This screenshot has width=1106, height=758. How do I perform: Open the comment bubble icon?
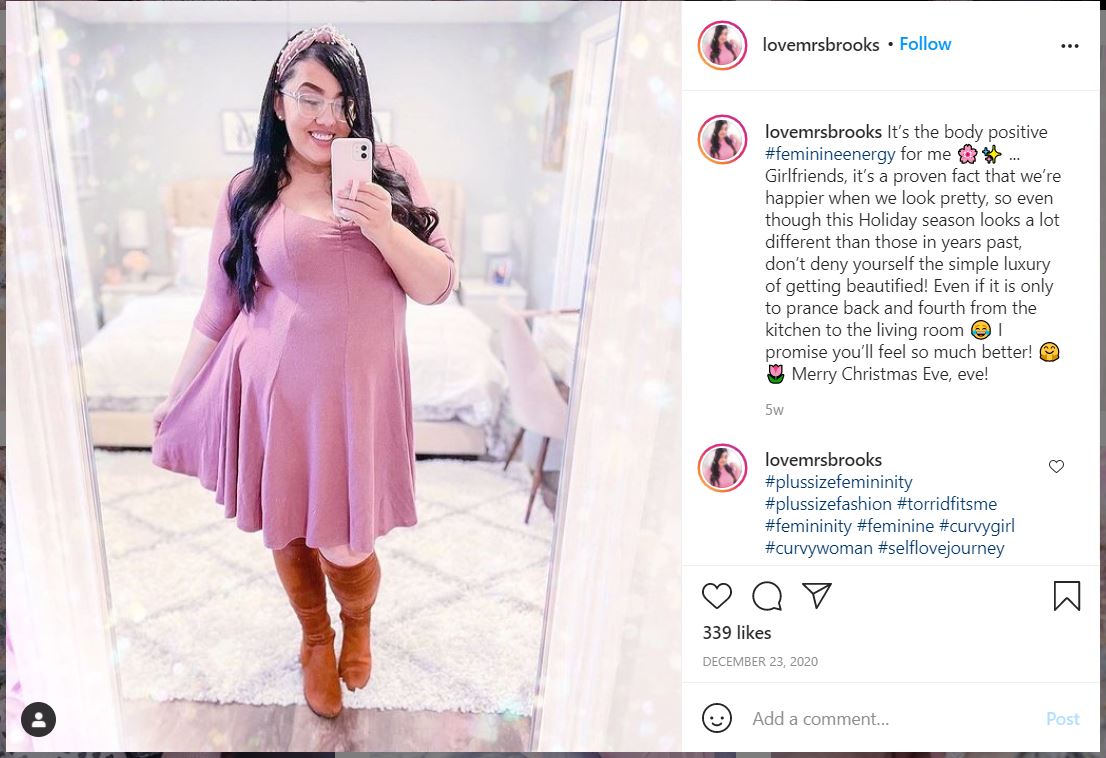tap(767, 596)
